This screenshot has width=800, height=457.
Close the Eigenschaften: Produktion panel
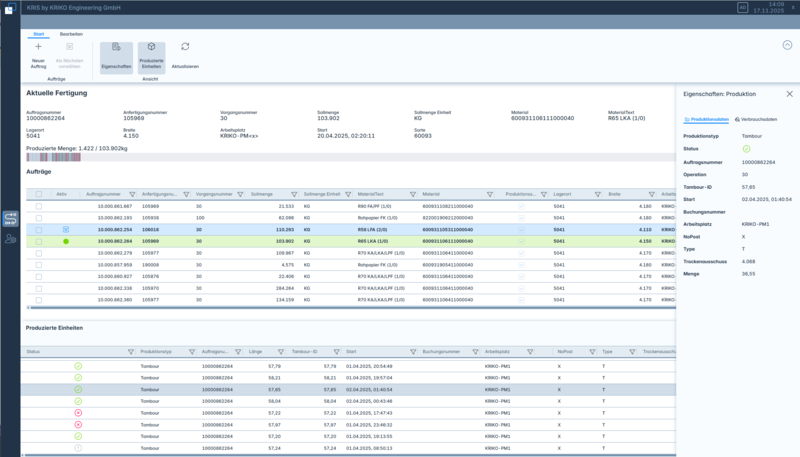[x=789, y=93]
